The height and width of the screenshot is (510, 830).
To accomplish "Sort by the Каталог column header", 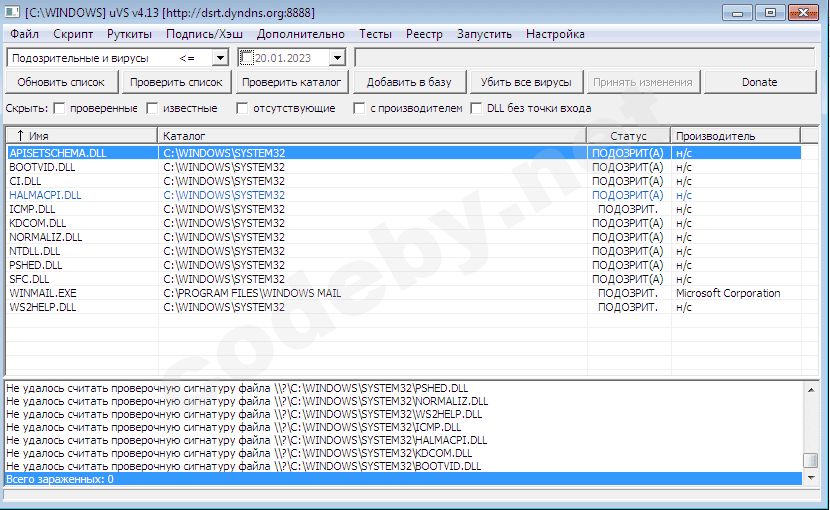I will 372,136.
